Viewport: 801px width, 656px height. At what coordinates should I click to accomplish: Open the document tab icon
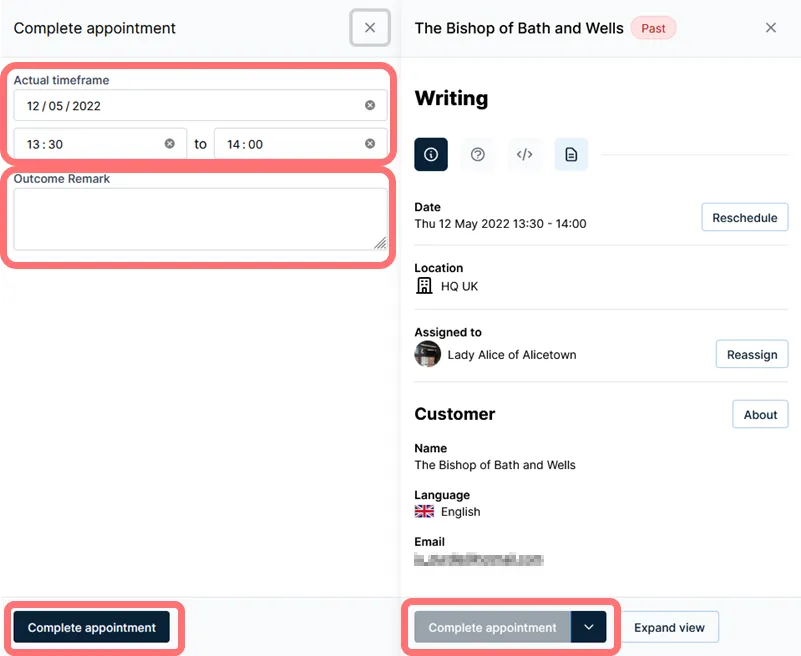click(x=571, y=154)
